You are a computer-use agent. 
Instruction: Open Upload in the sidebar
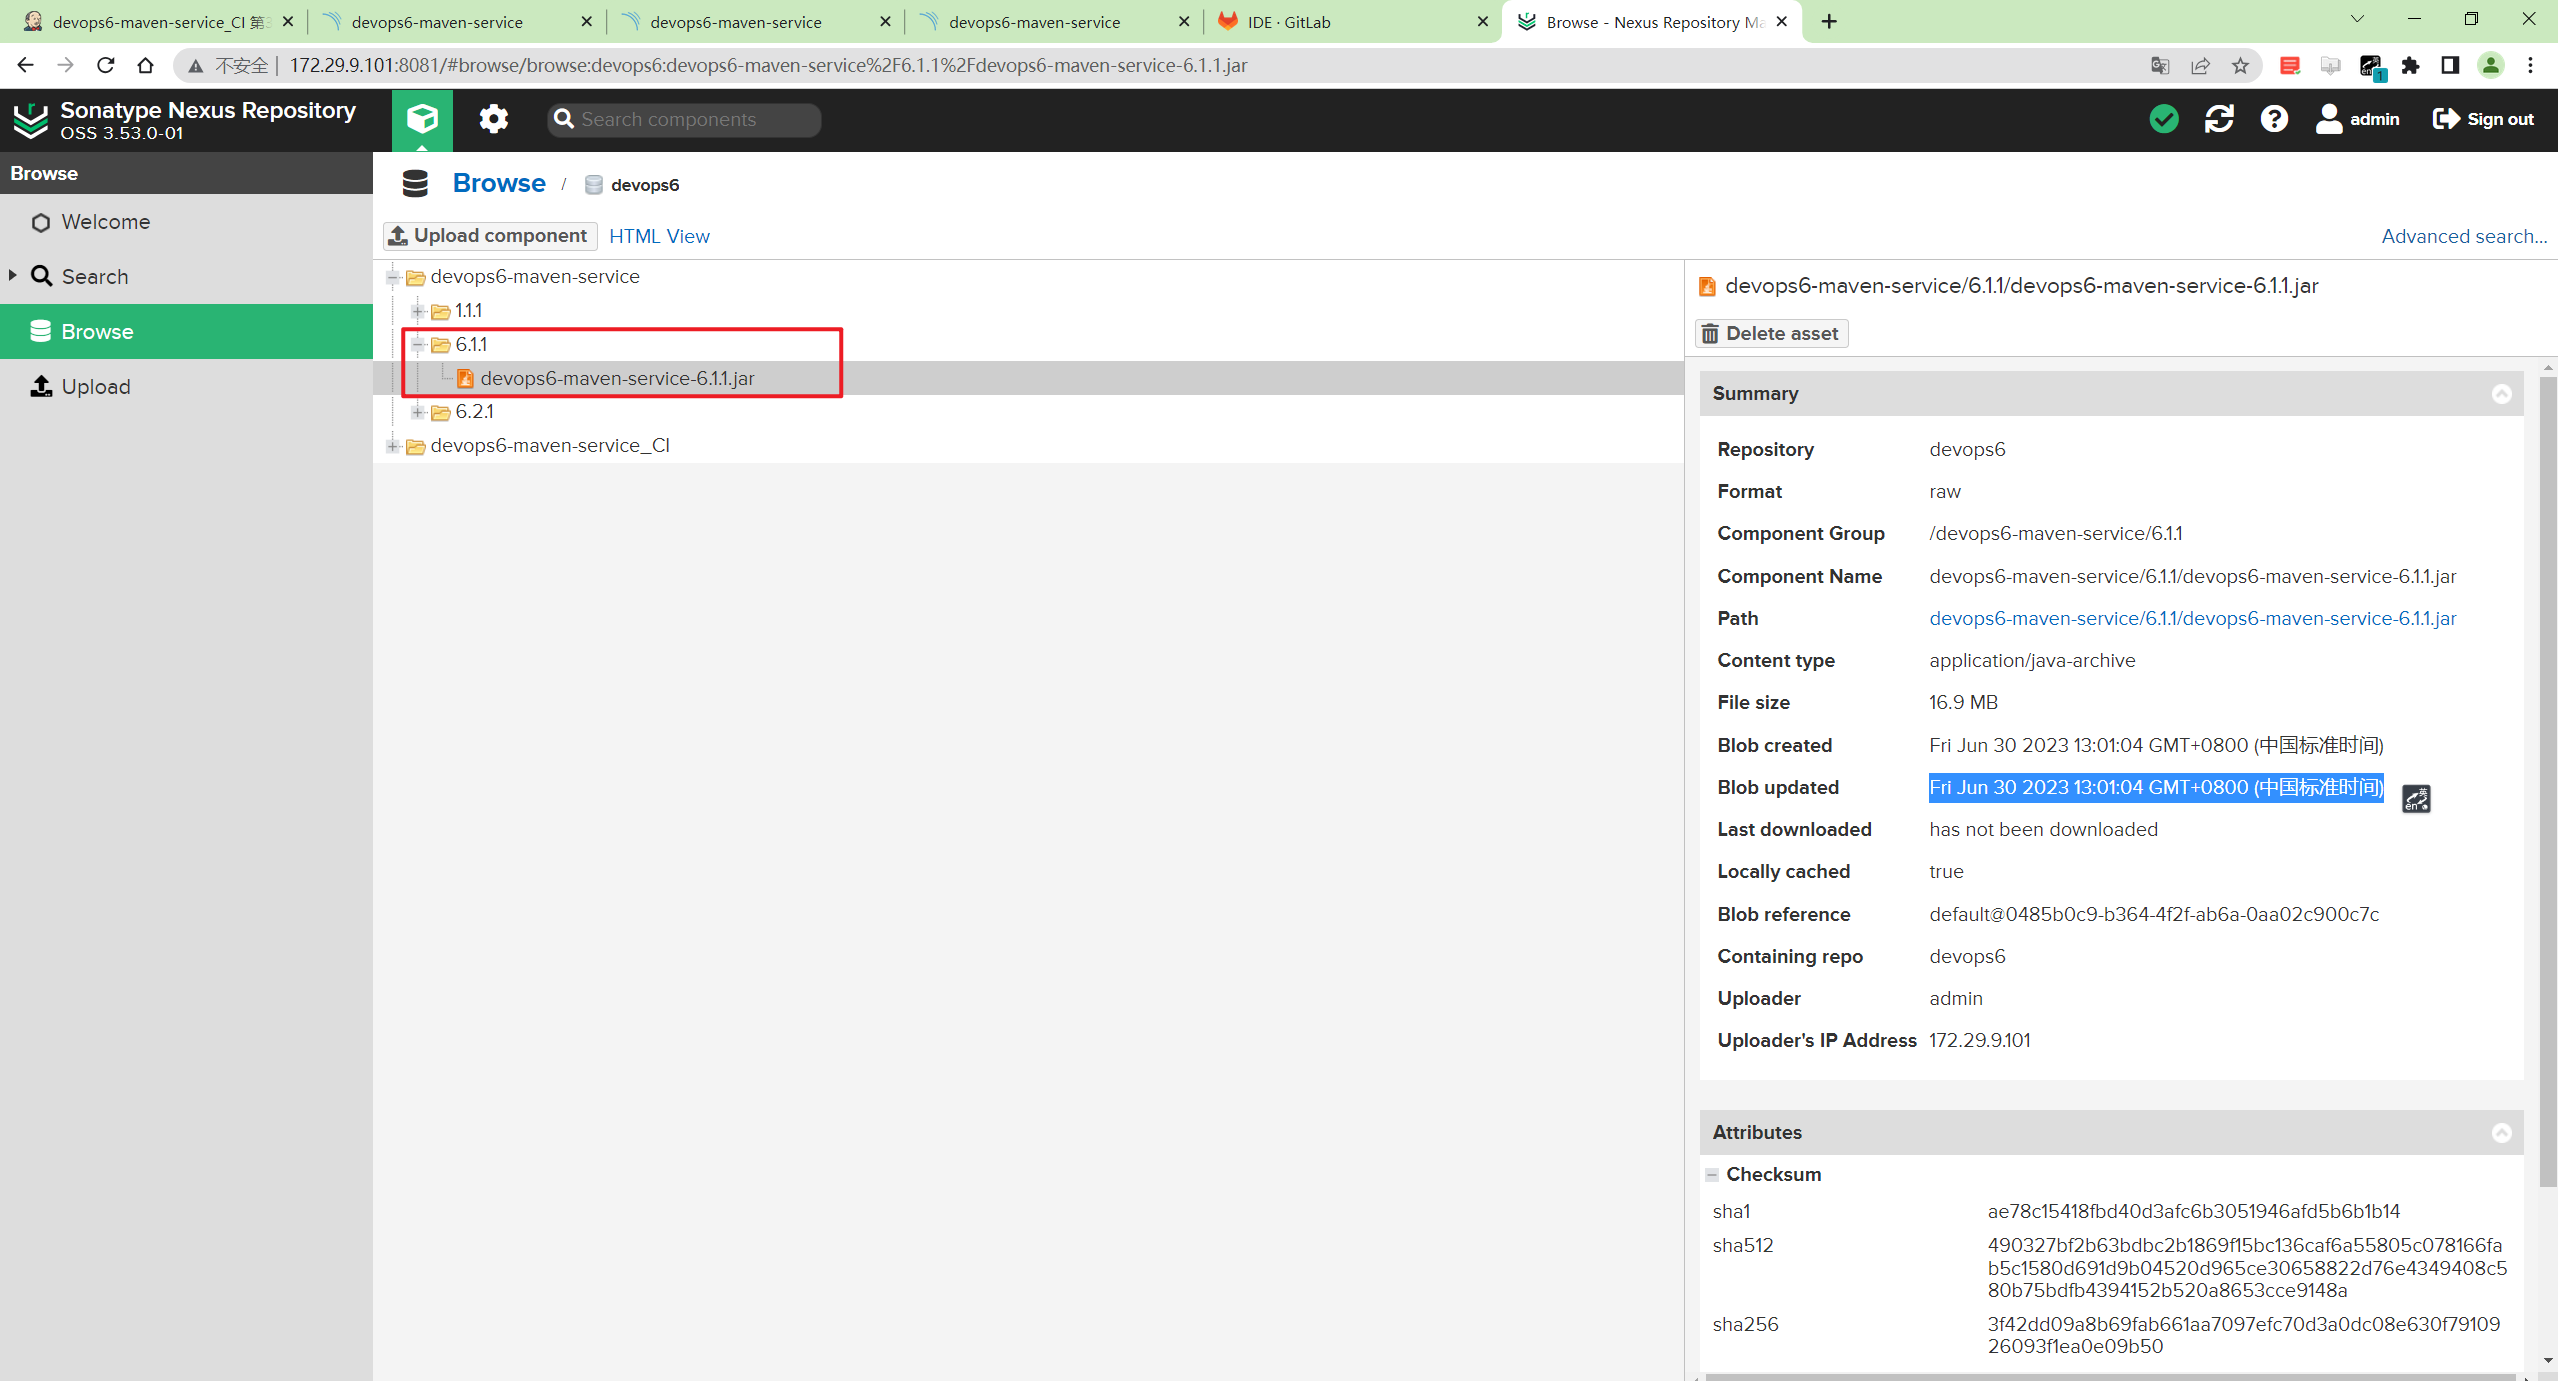[186, 387]
